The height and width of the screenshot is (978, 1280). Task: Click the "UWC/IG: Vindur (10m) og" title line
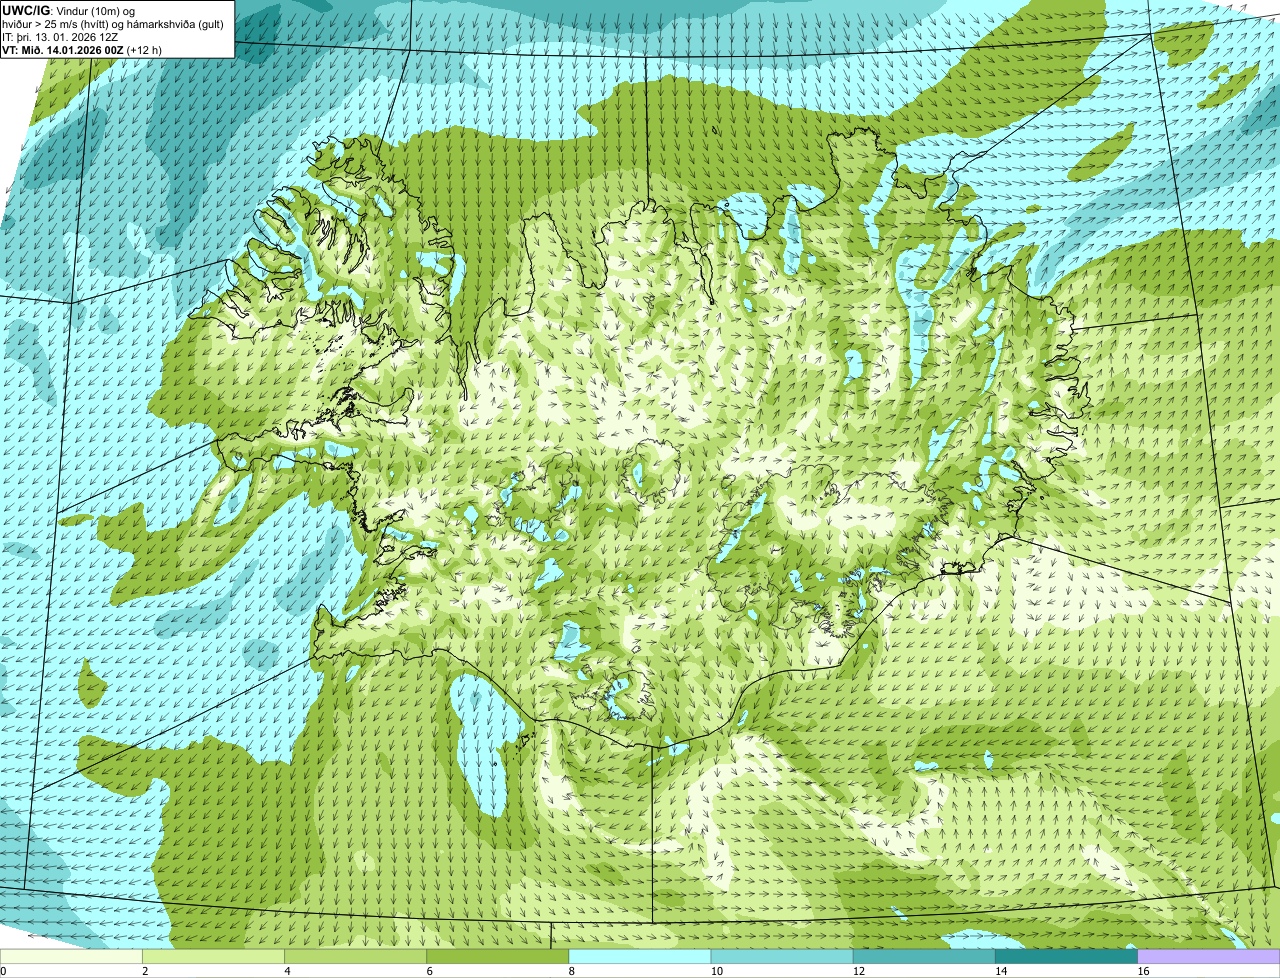69,10
